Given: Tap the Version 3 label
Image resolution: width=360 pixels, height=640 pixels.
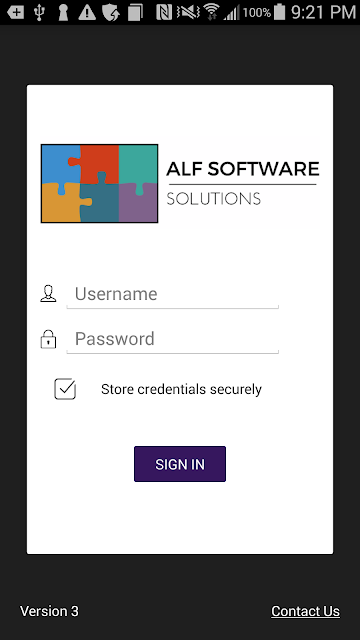Looking at the screenshot, I should 49,611.
